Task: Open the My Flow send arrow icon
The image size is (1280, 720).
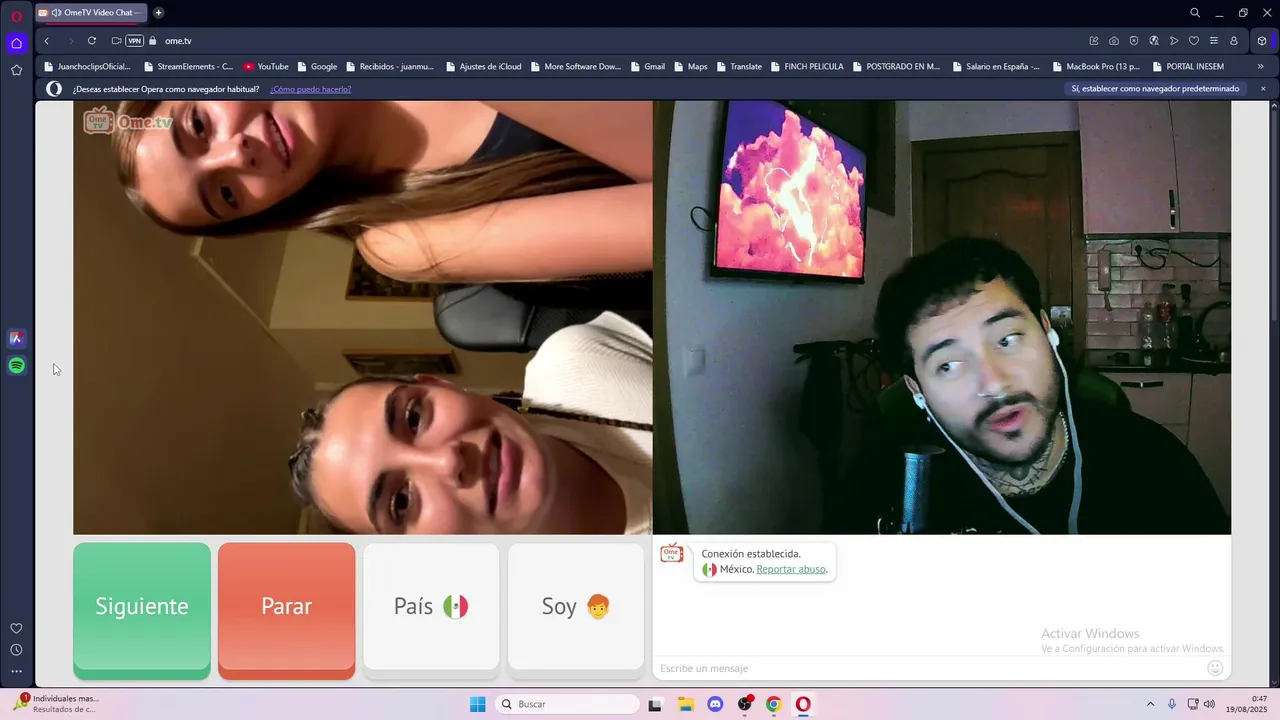Action: [x=1173, y=41]
